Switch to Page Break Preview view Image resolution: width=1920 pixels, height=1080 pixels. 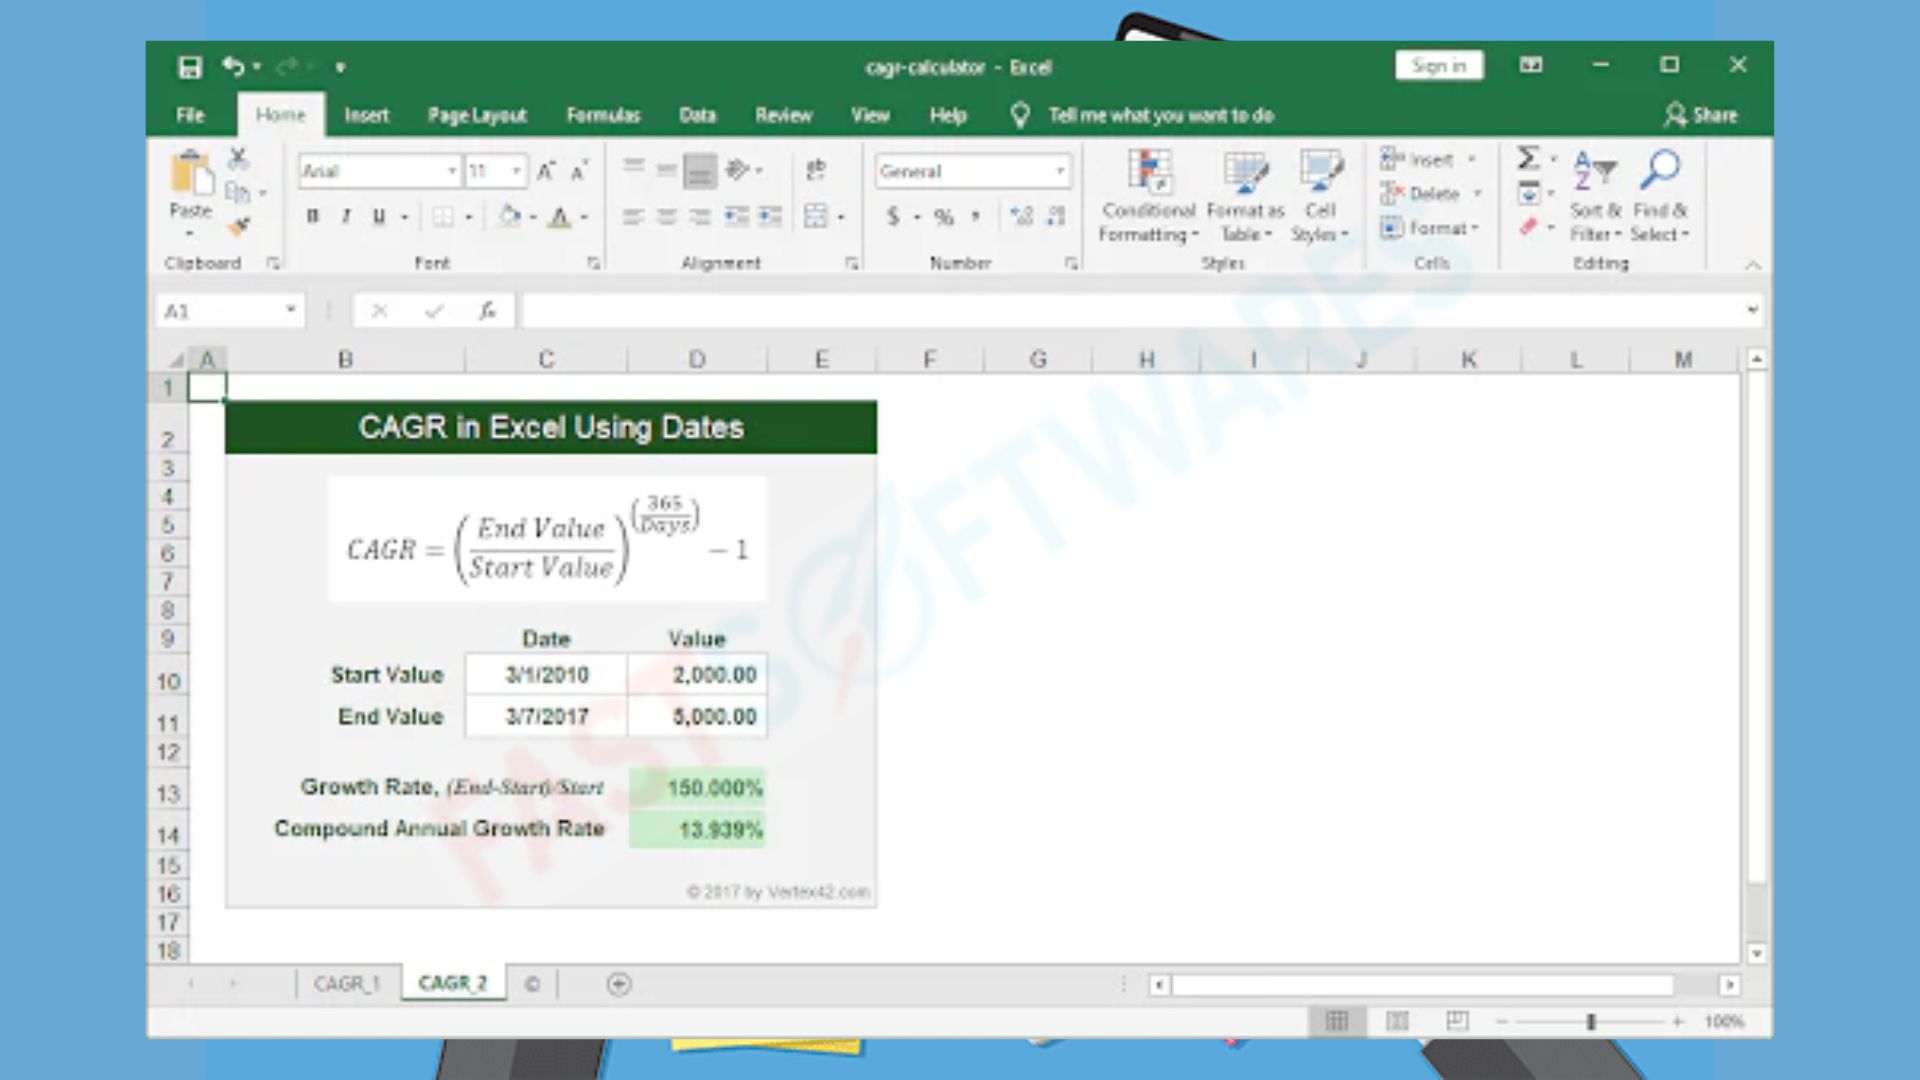1457,1021
